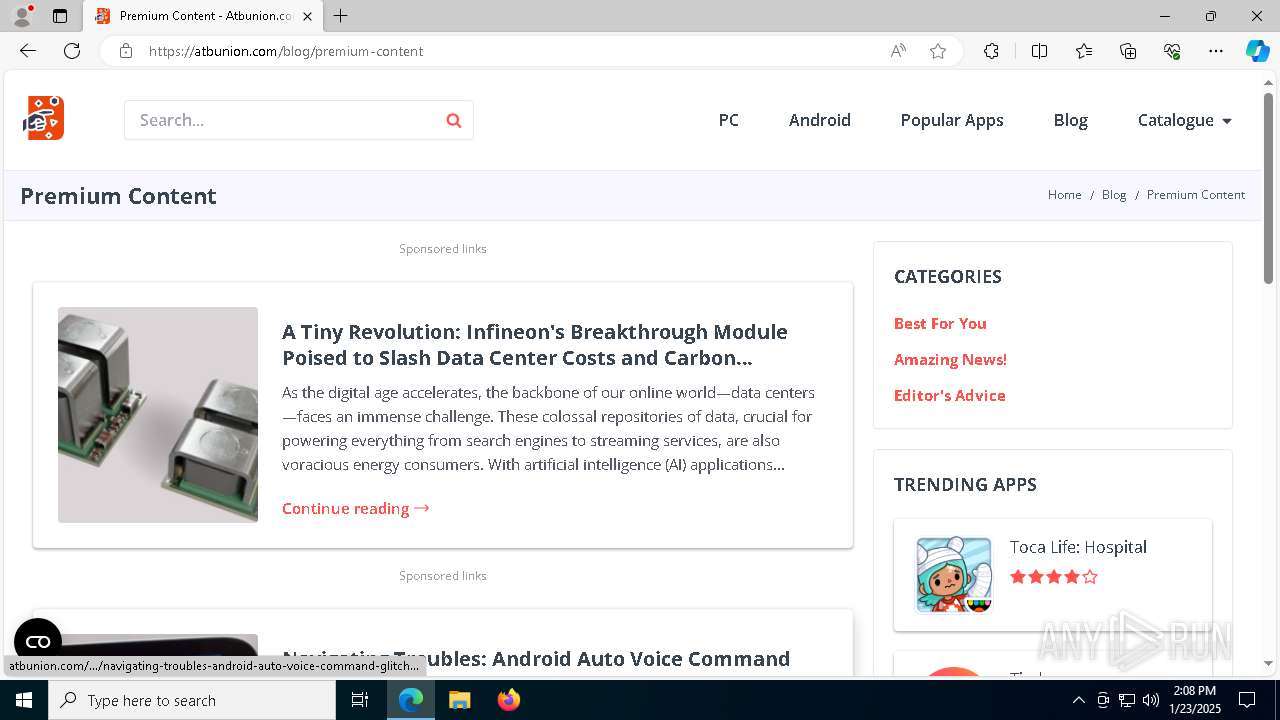
Task: Open the Split screen icon
Action: [x=1039, y=51]
